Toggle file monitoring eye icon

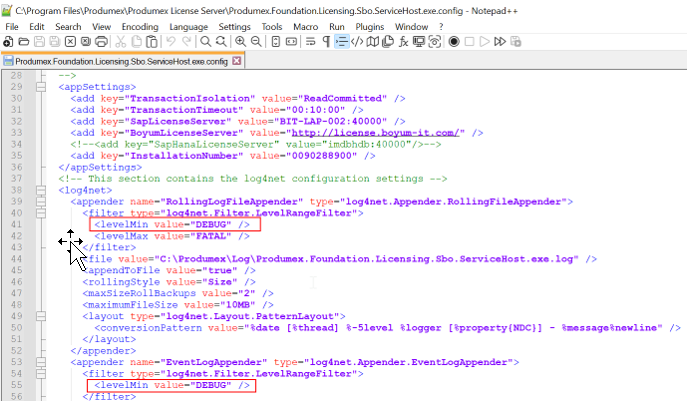435,42
